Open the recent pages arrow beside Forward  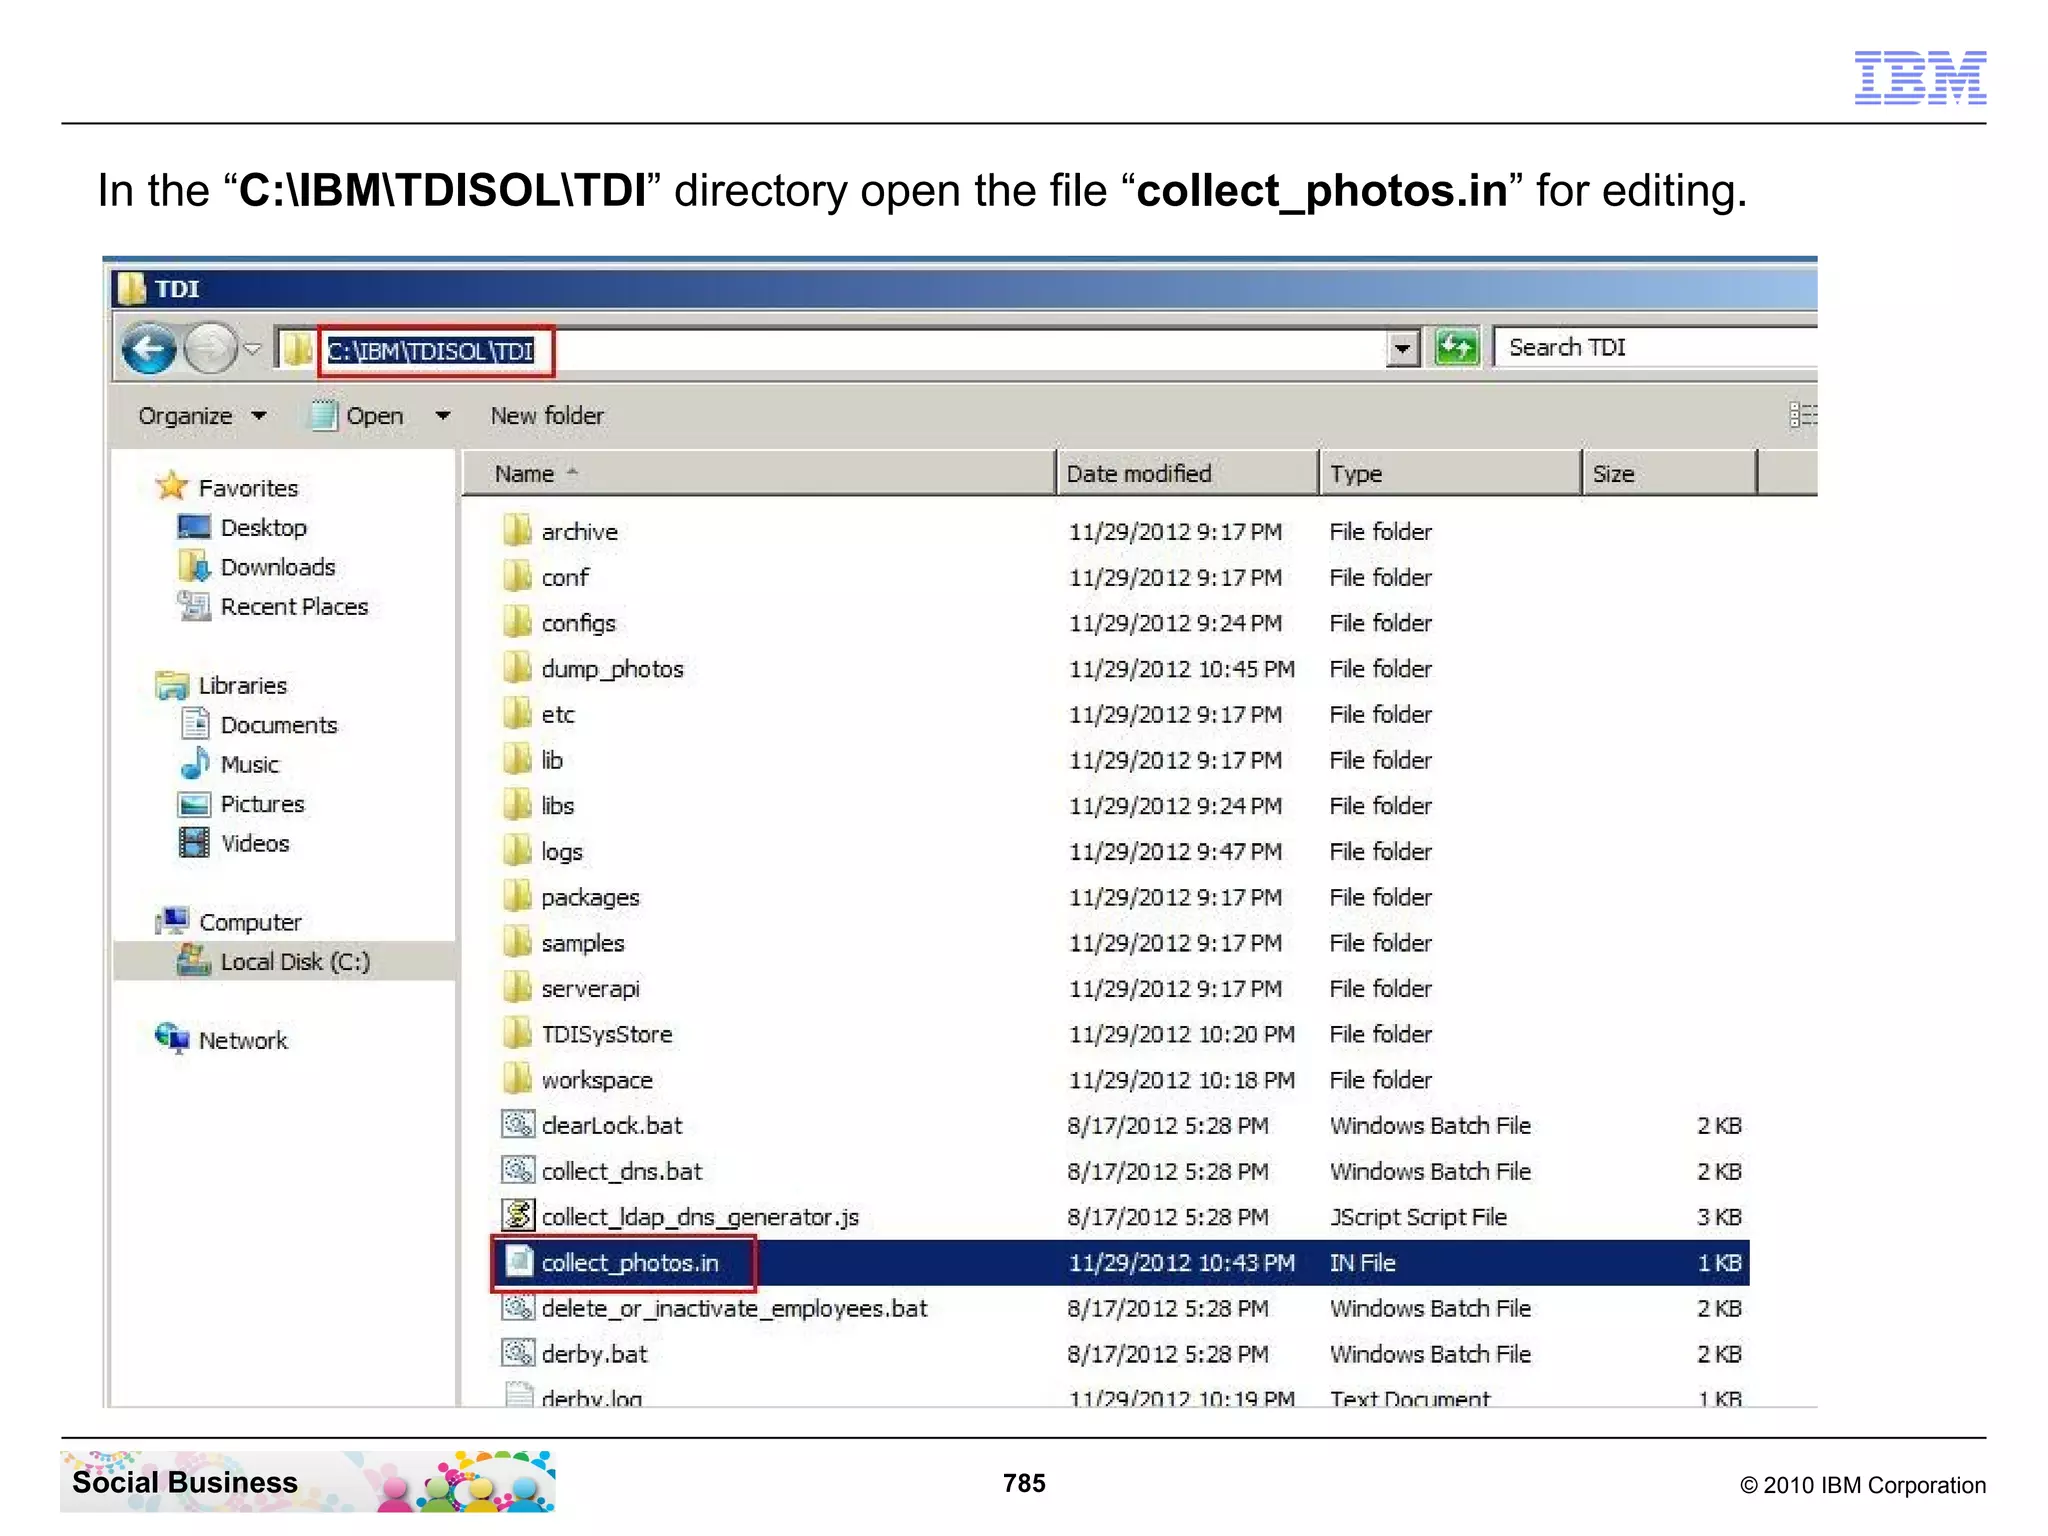click(x=253, y=349)
